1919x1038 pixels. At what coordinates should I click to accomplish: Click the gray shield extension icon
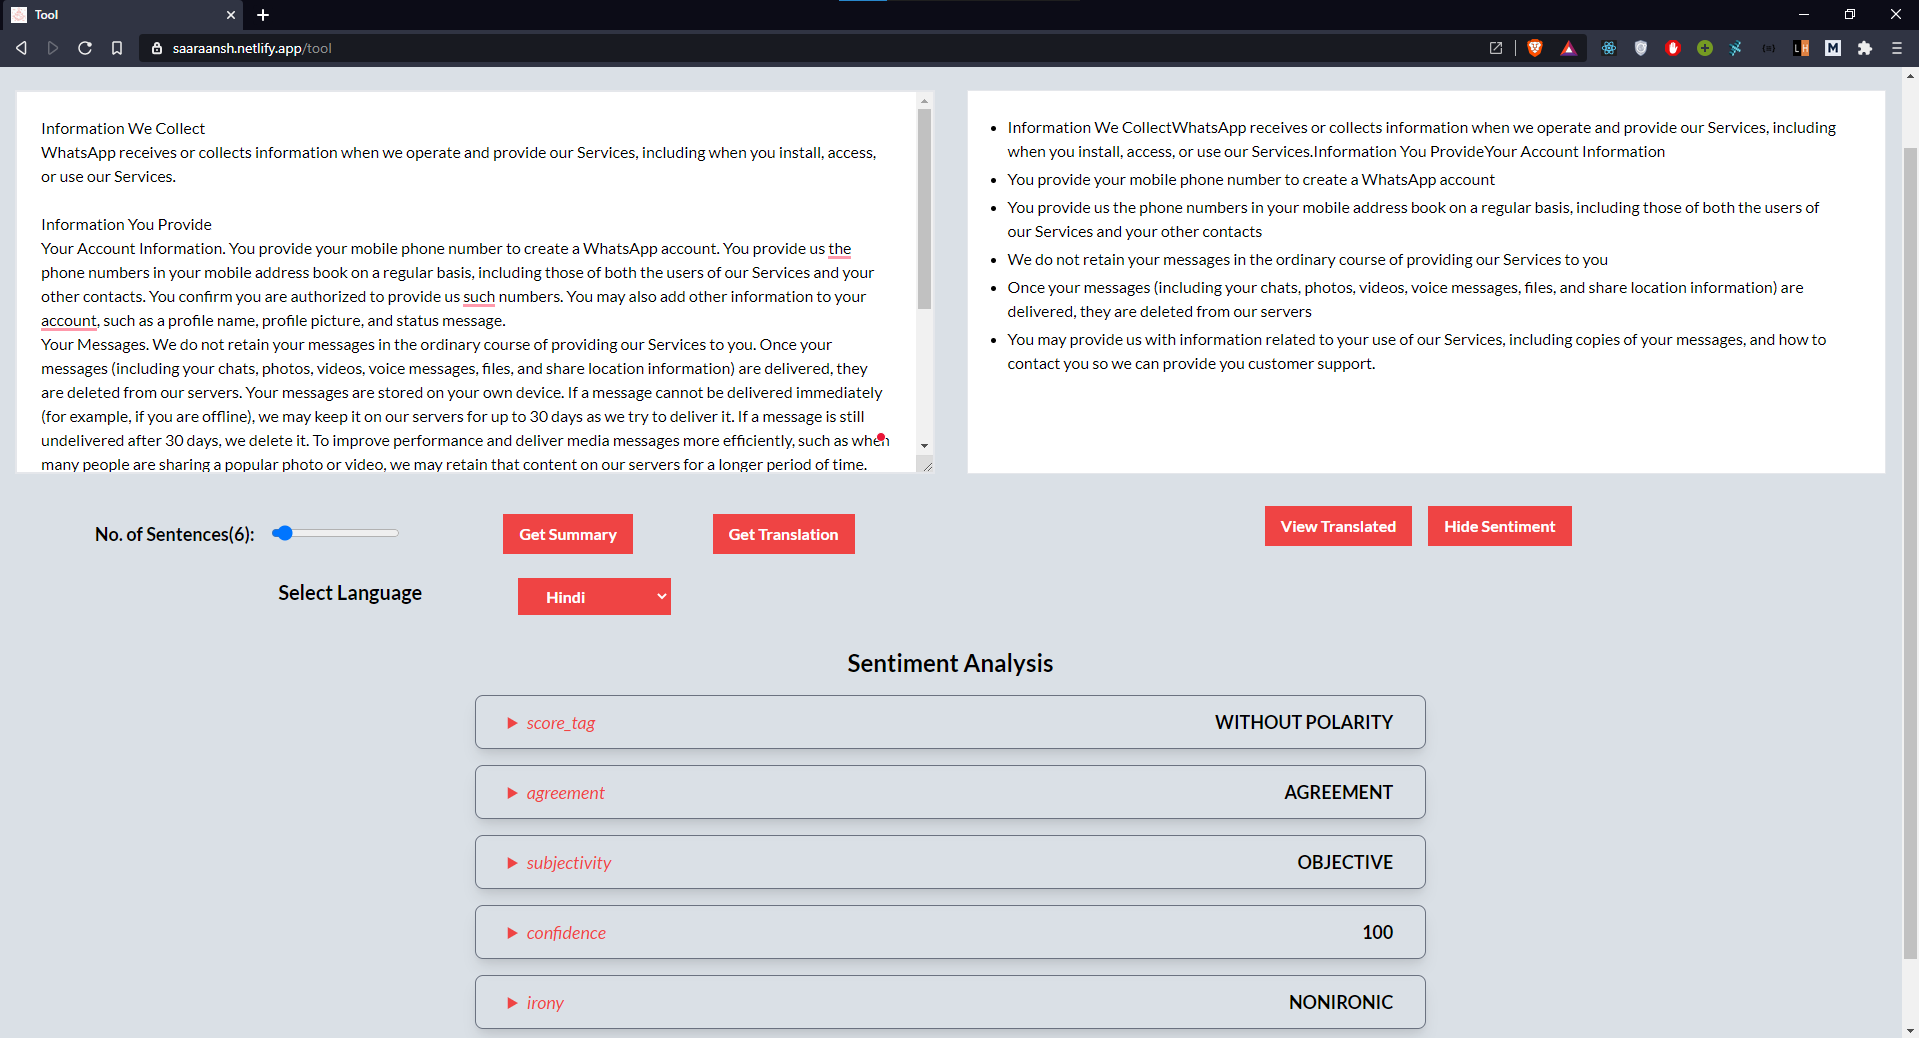click(x=1641, y=48)
